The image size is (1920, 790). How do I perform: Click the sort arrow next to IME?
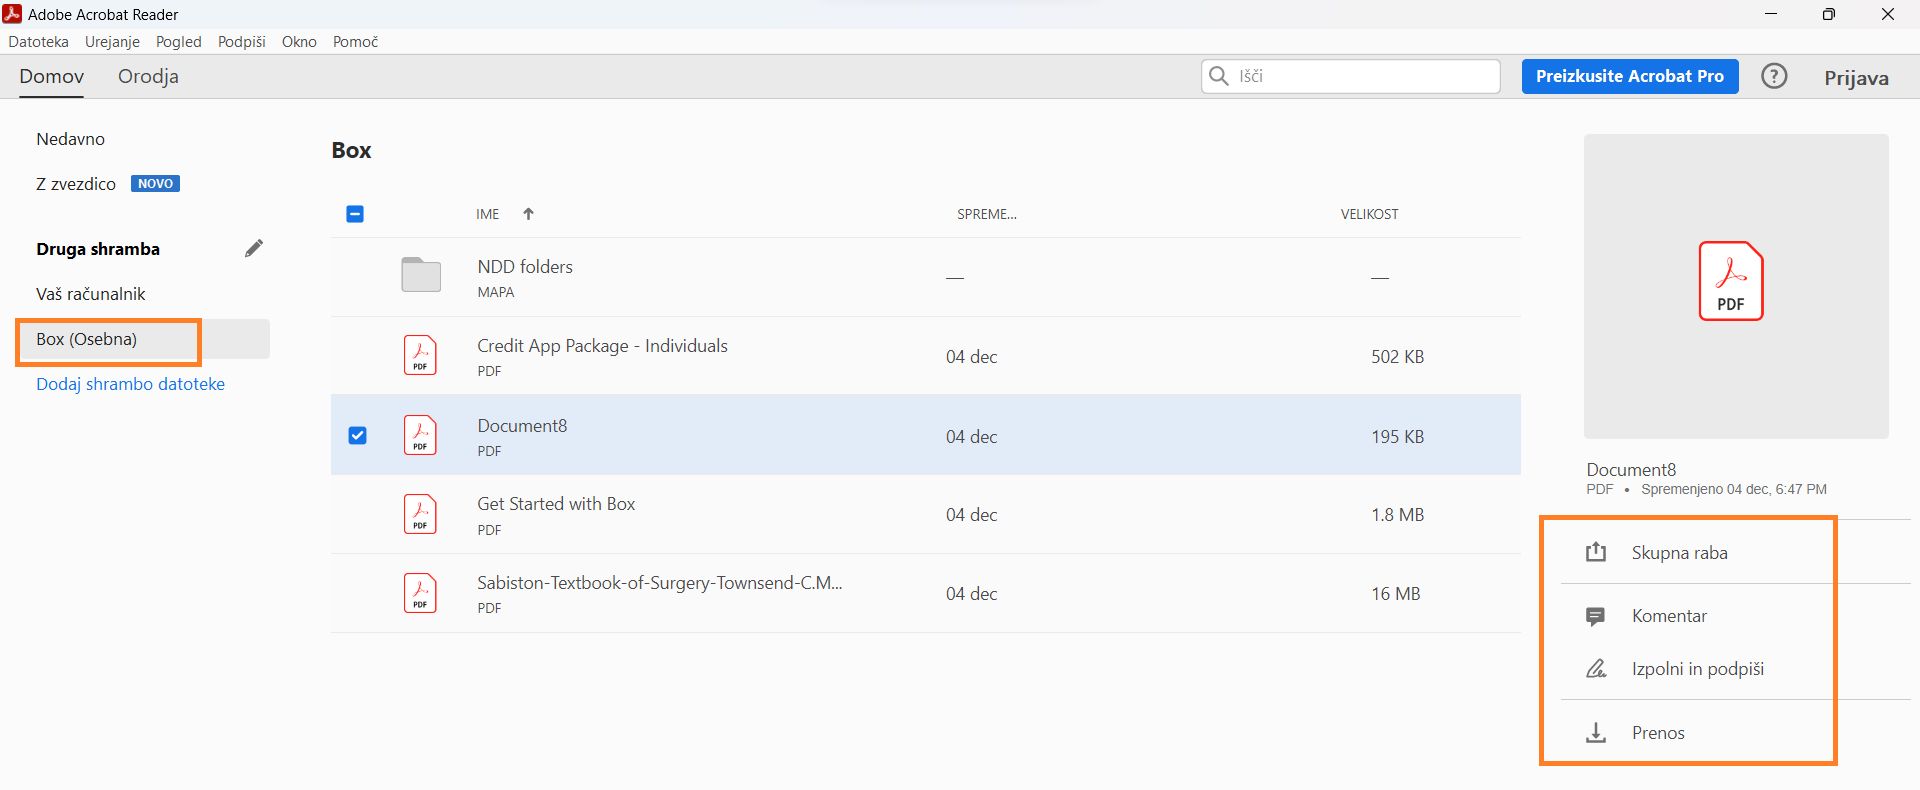tap(528, 214)
